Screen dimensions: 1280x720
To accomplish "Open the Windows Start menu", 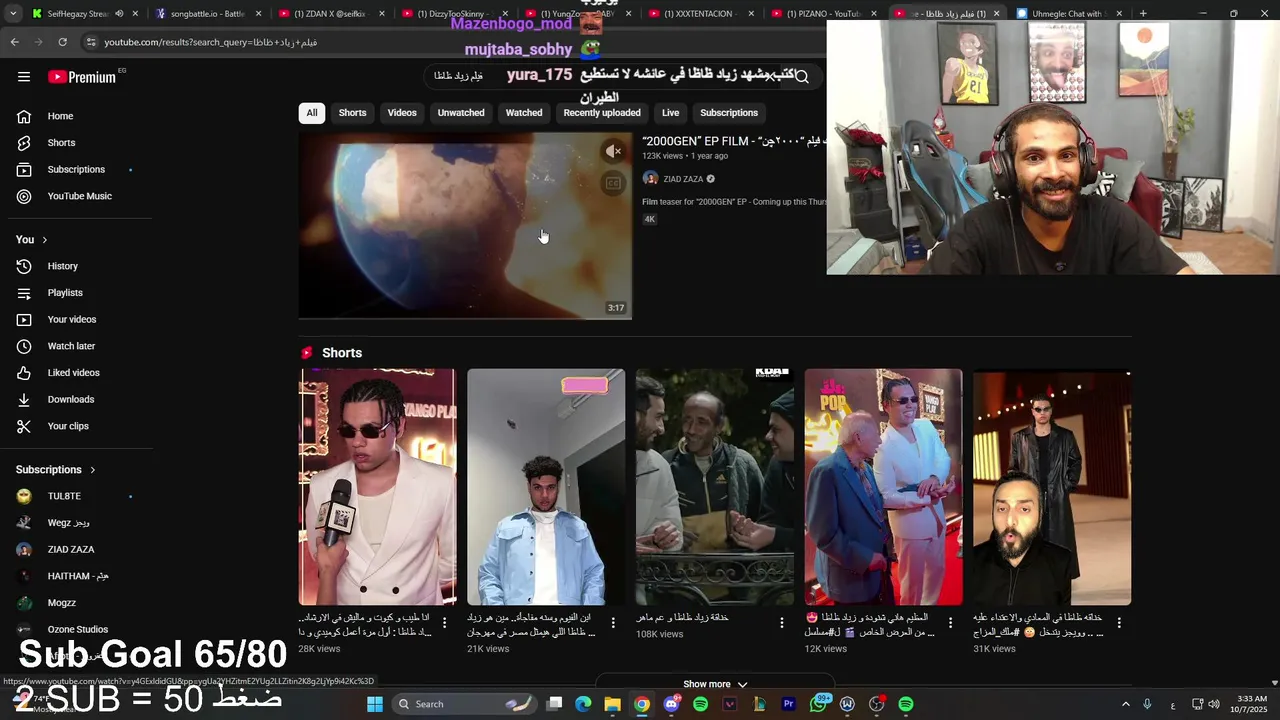I will click(375, 704).
